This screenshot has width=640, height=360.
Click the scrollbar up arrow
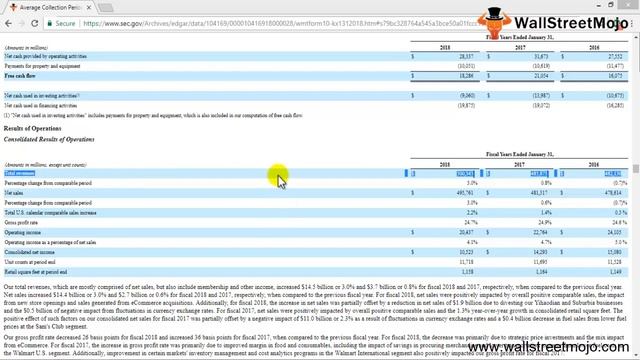pos(636,37)
